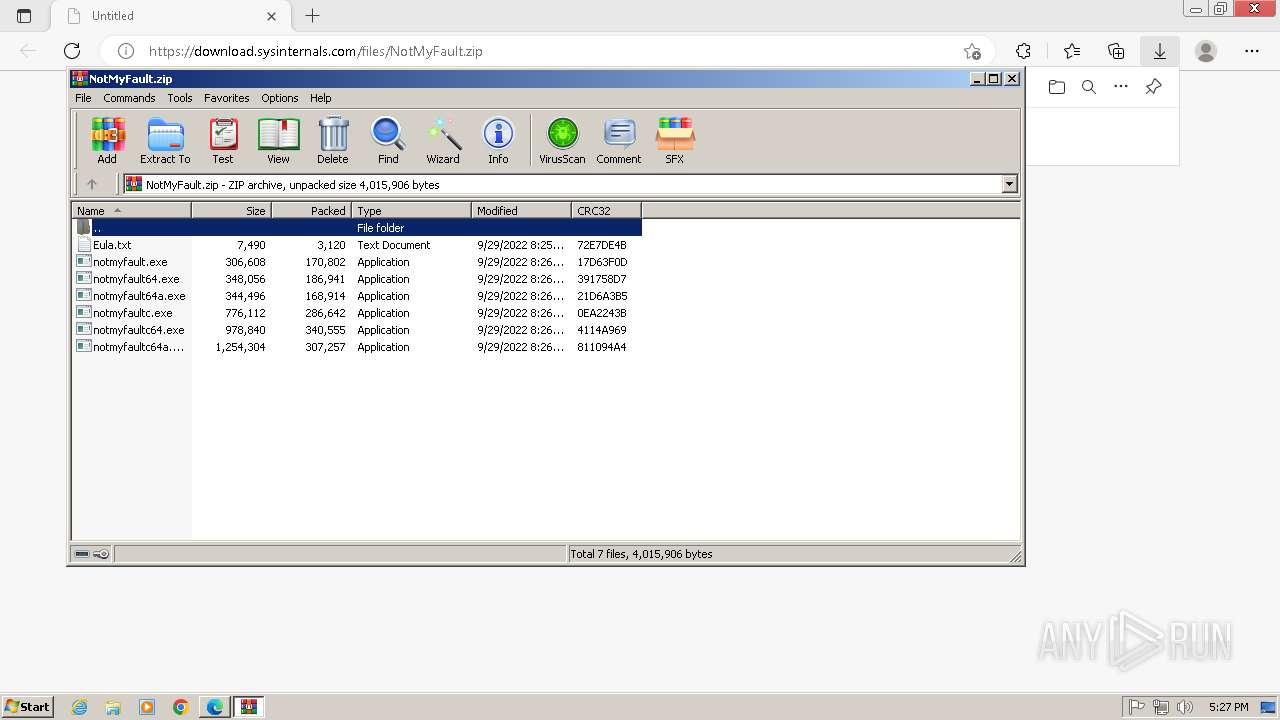This screenshot has width=1280, height=720.
Task: Search downloads icon in panel
Action: click(x=1089, y=87)
